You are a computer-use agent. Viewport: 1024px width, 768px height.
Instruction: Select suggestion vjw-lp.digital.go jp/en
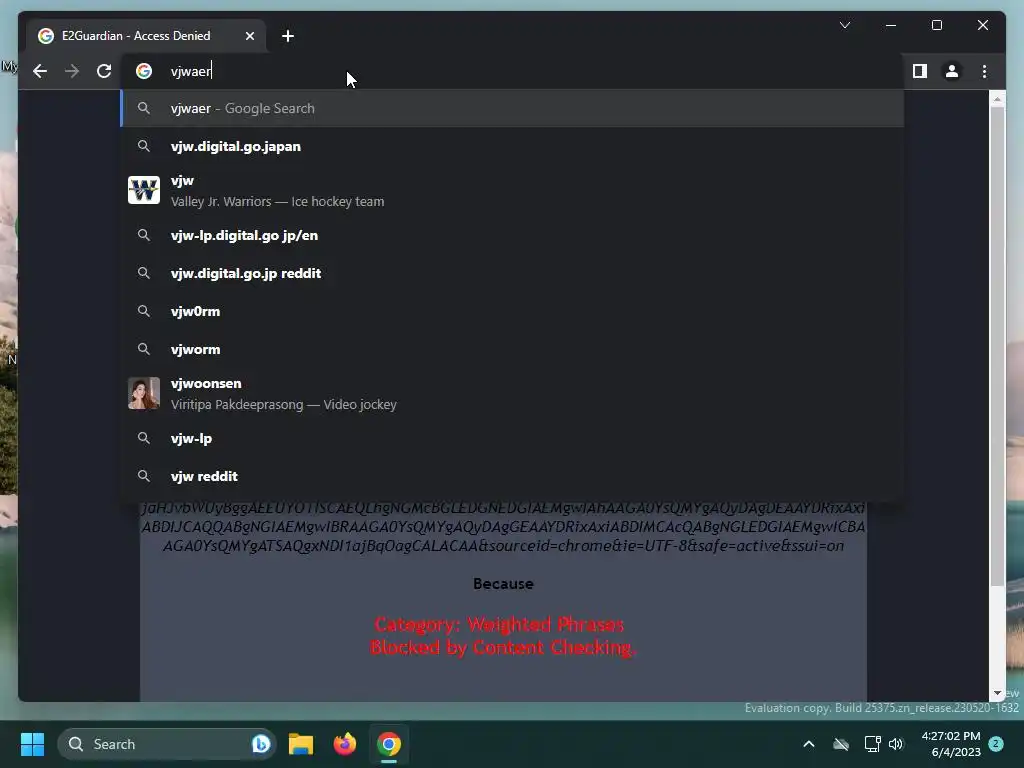tap(512, 235)
